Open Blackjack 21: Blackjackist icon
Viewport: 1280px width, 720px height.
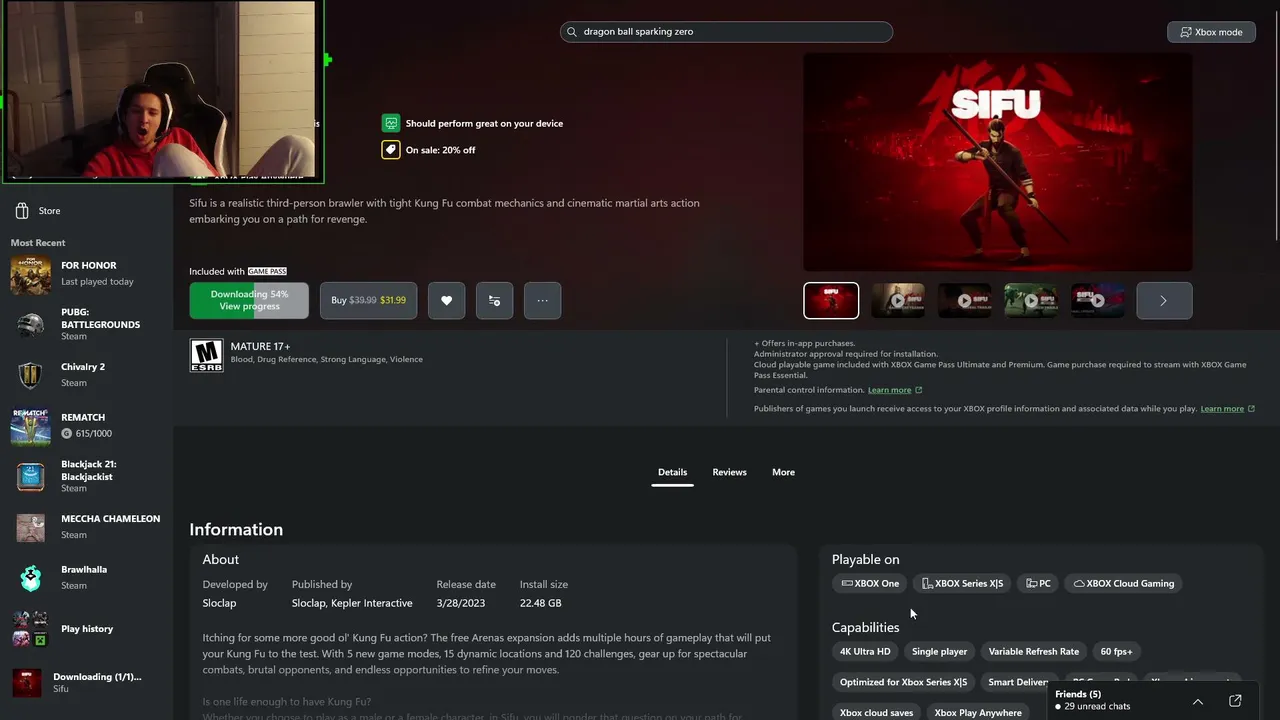[x=31, y=477]
